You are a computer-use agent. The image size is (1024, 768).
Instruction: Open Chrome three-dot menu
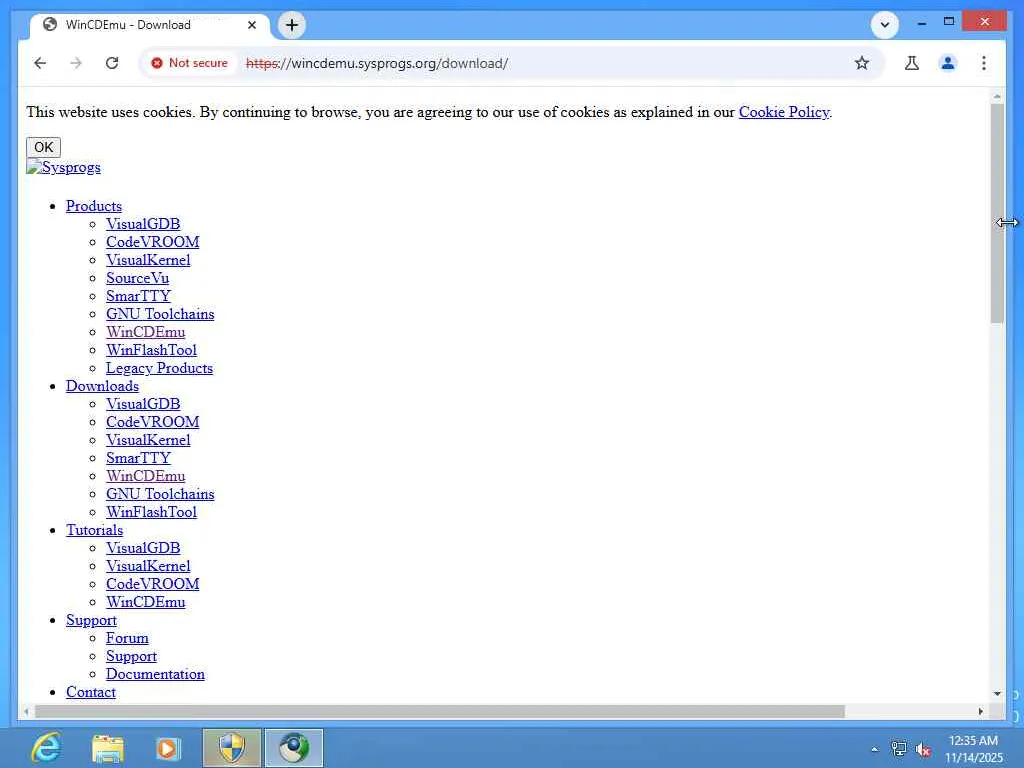[984, 63]
